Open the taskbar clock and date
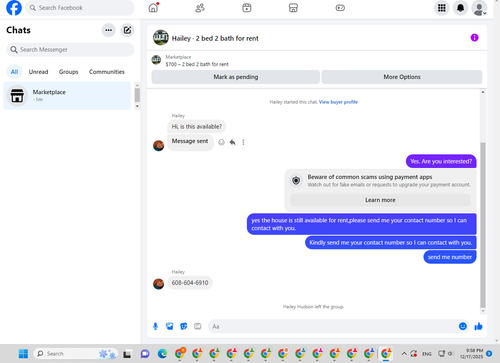The image size is (500, 363). click(471, 354)
